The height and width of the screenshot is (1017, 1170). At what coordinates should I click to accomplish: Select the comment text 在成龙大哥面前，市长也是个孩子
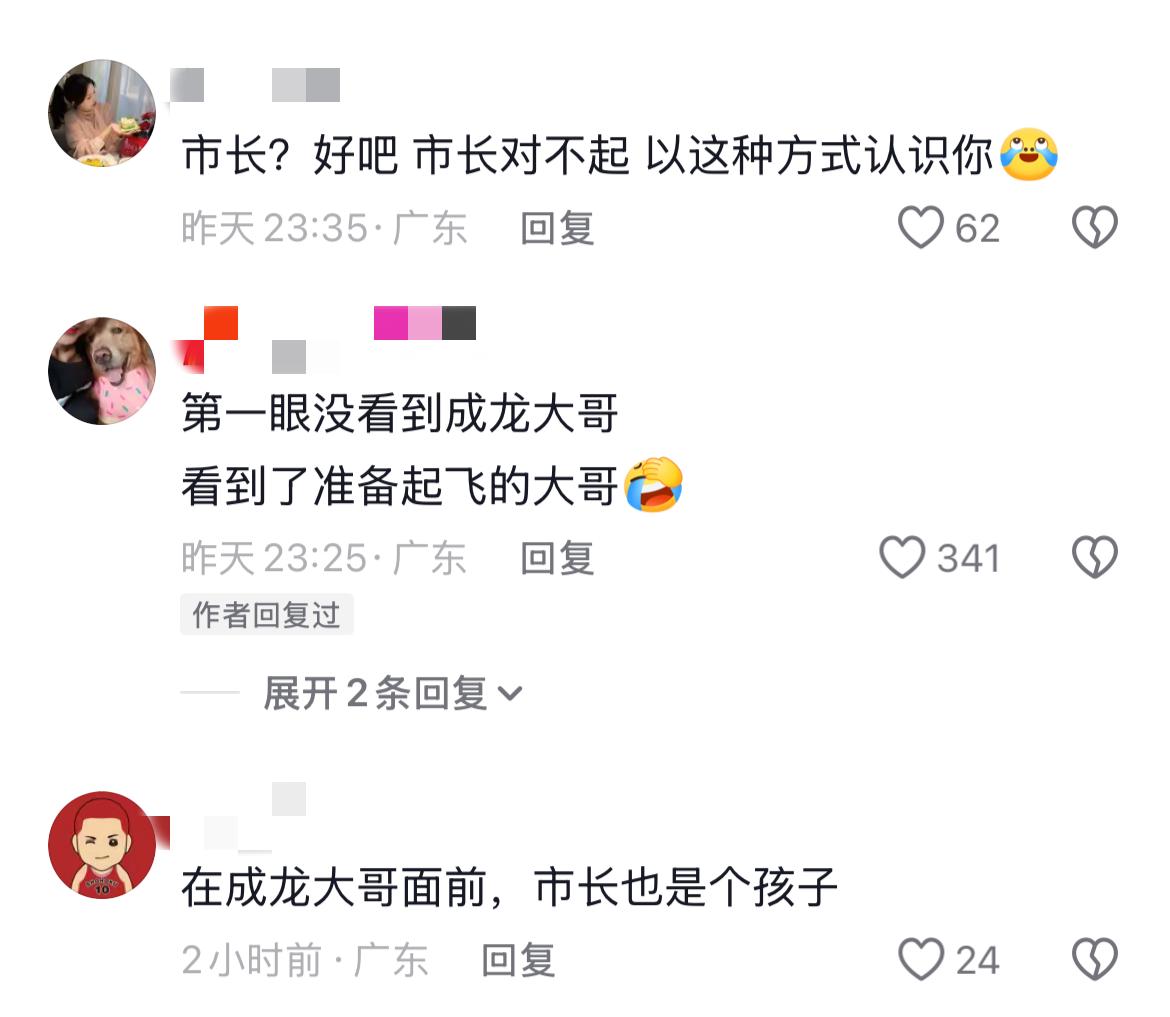tap(510, 887)
